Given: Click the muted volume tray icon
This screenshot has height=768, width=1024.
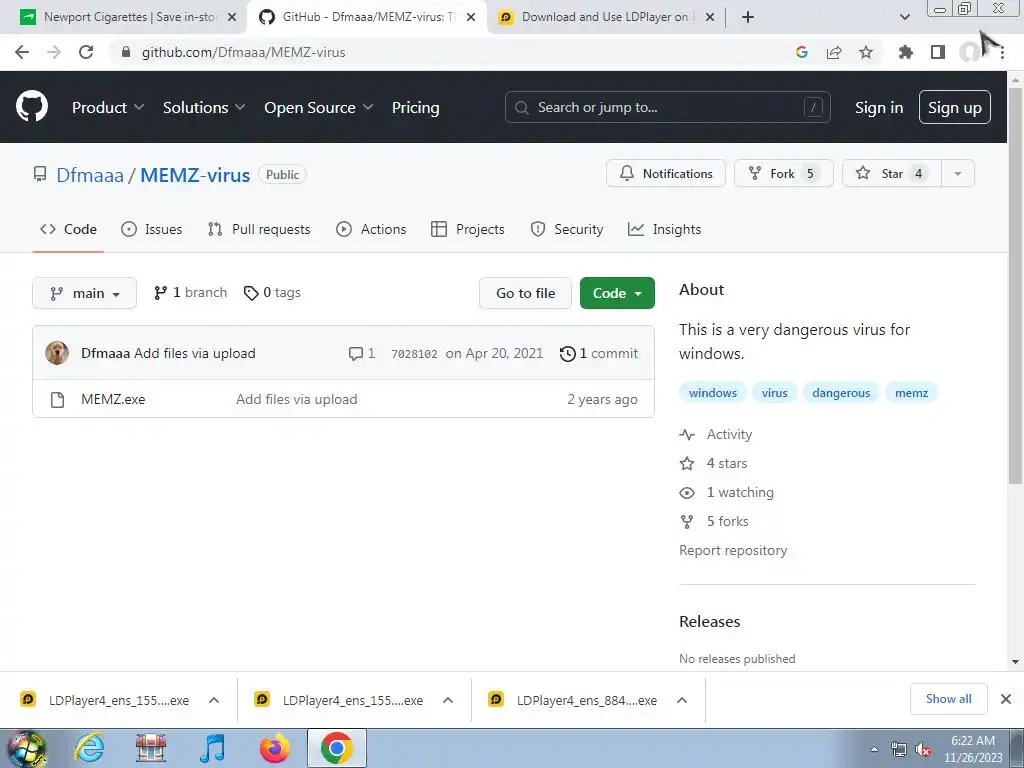Looking at the screenshot, I should coord(923,750).
